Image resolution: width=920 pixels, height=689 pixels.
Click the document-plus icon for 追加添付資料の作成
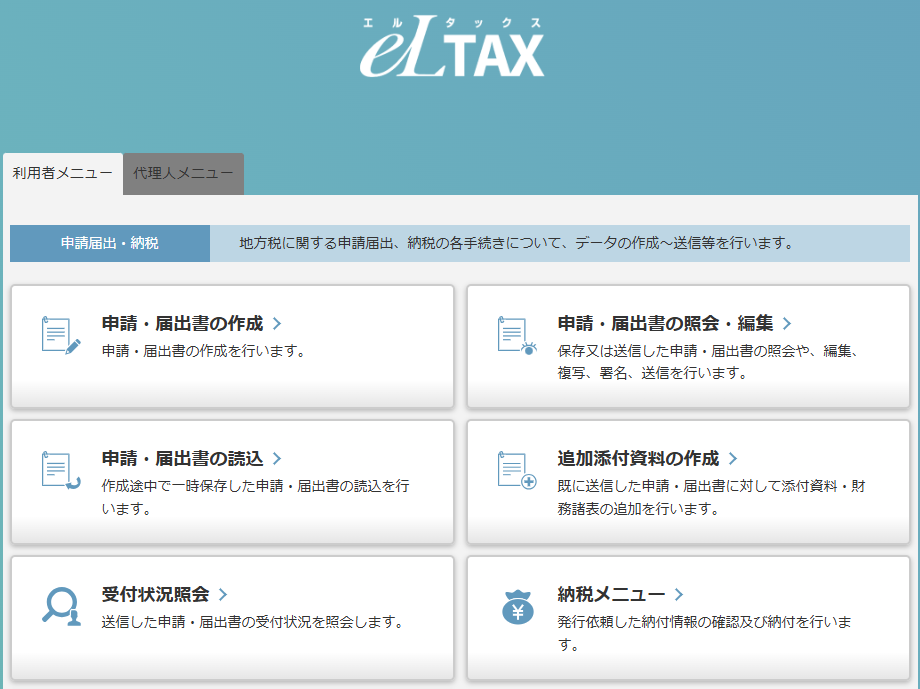point(517,471)
